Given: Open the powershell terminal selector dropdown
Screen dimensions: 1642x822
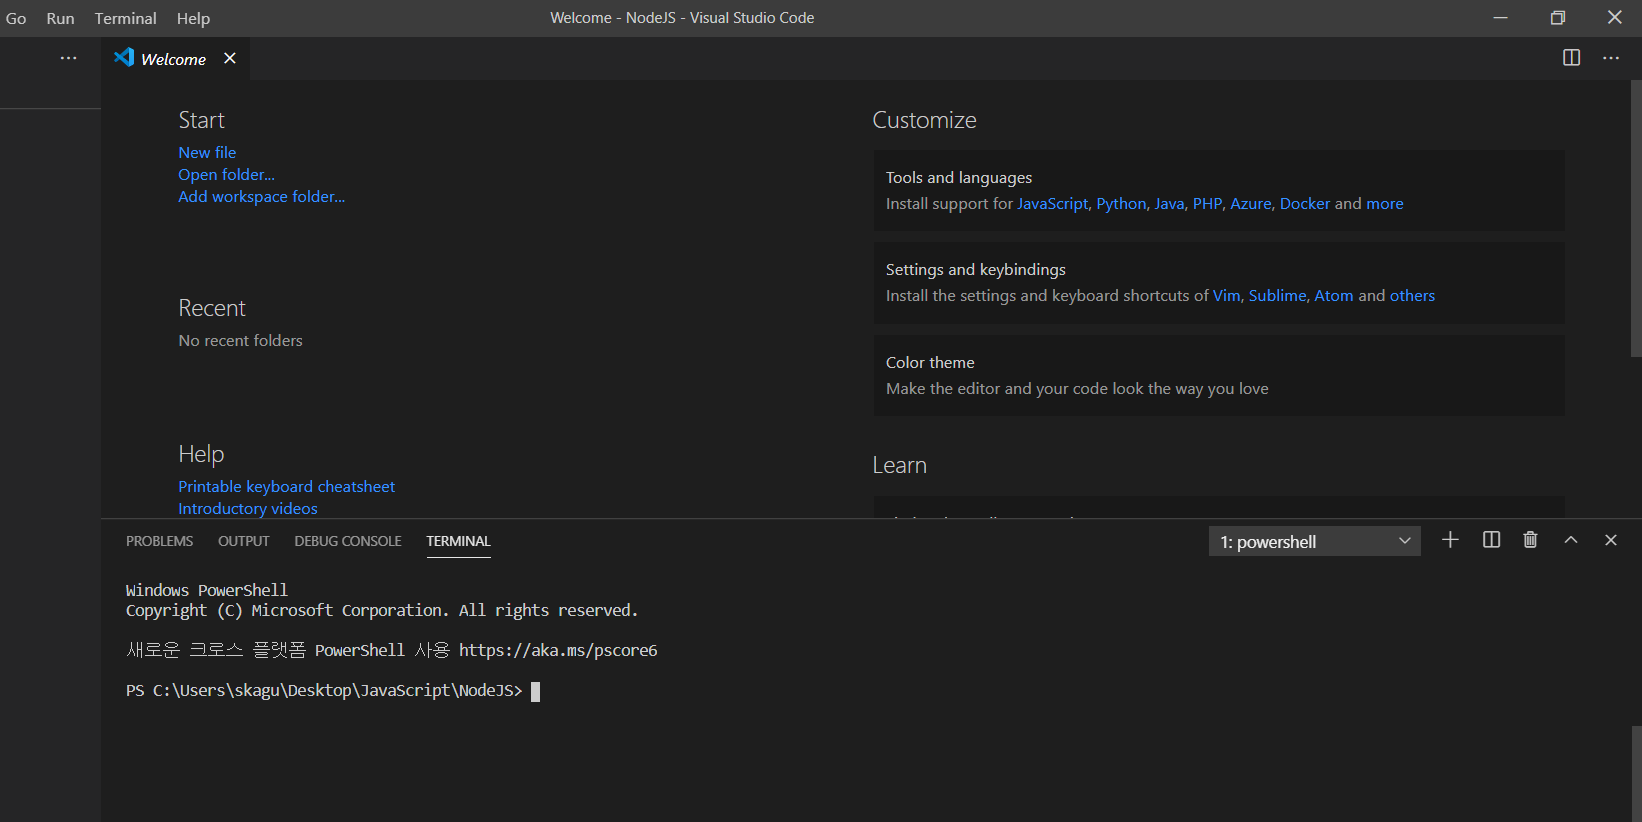Looking at the screenshot, I should point(1314,541).
